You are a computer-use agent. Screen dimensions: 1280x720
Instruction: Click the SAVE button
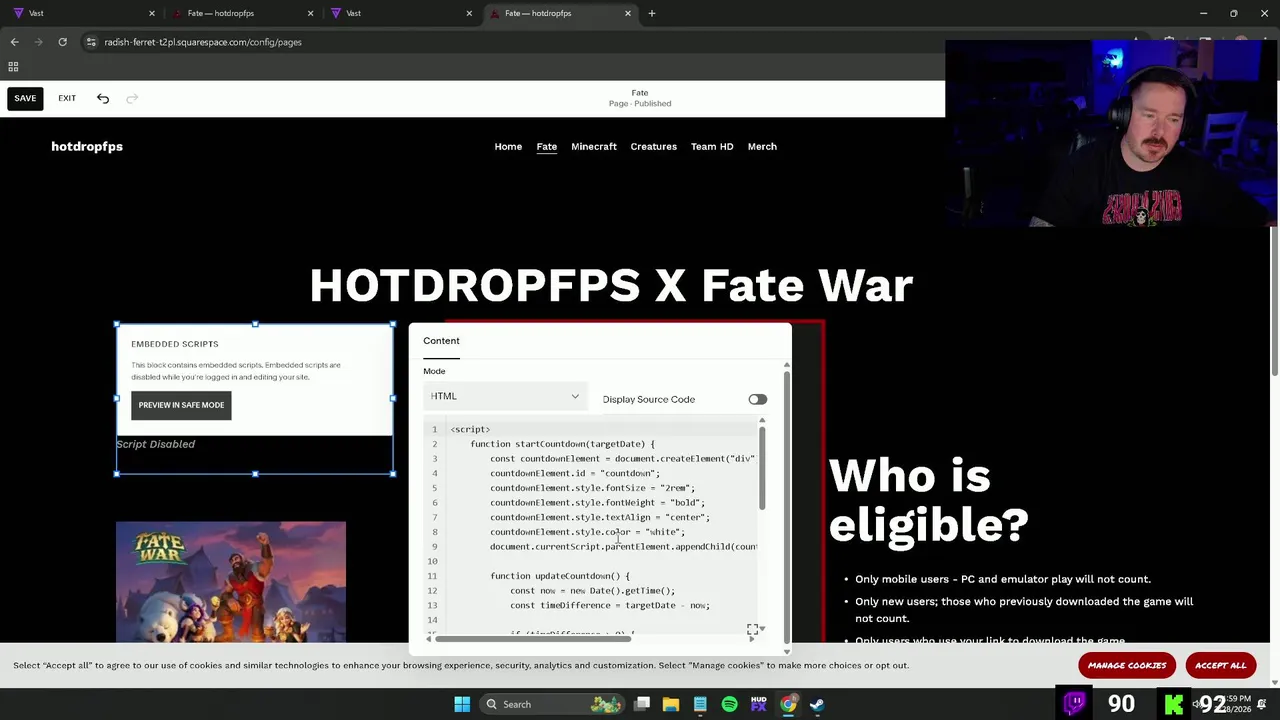25,98
